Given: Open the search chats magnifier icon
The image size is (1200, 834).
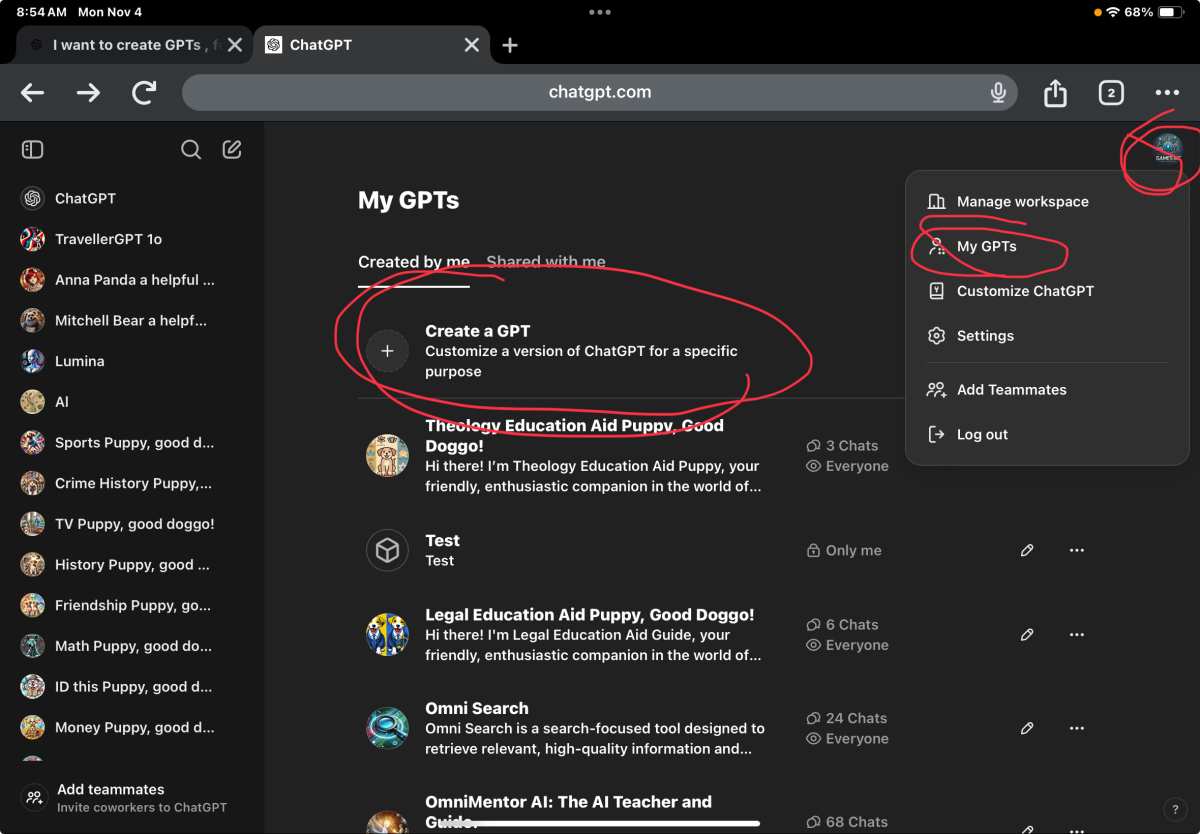Looking at the screenshot, I should click(191, 149).
